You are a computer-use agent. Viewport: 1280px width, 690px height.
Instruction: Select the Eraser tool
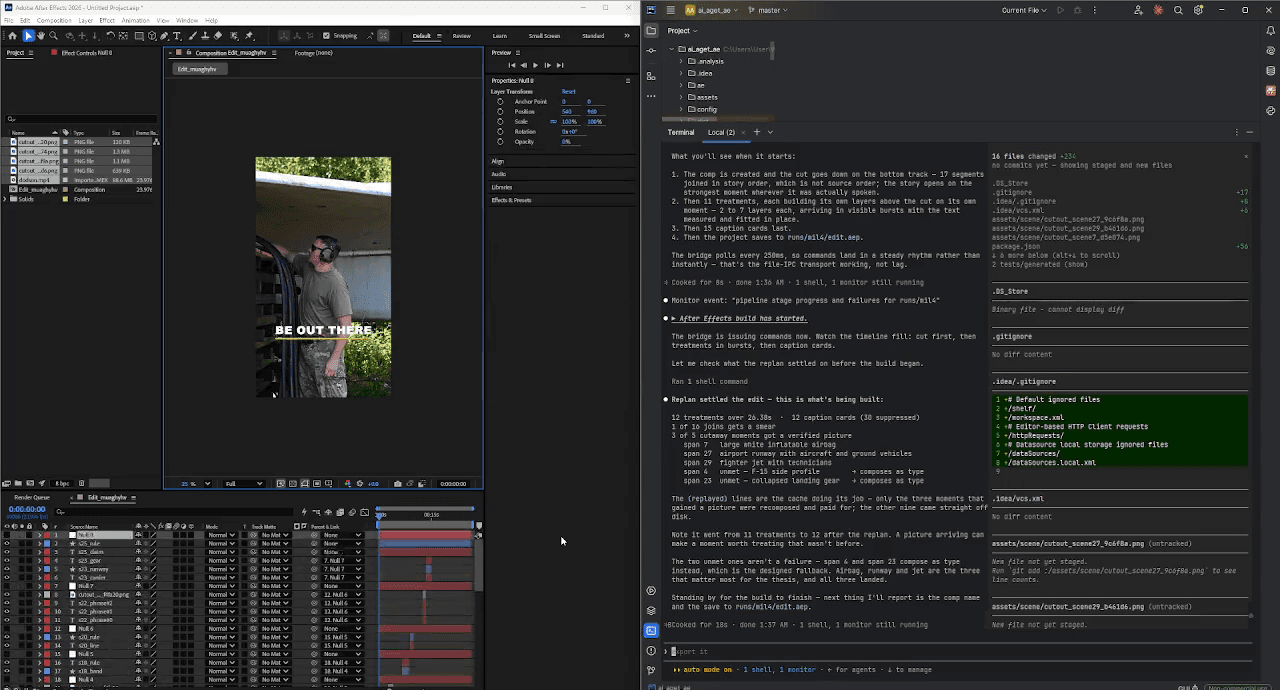click(218, 36)
